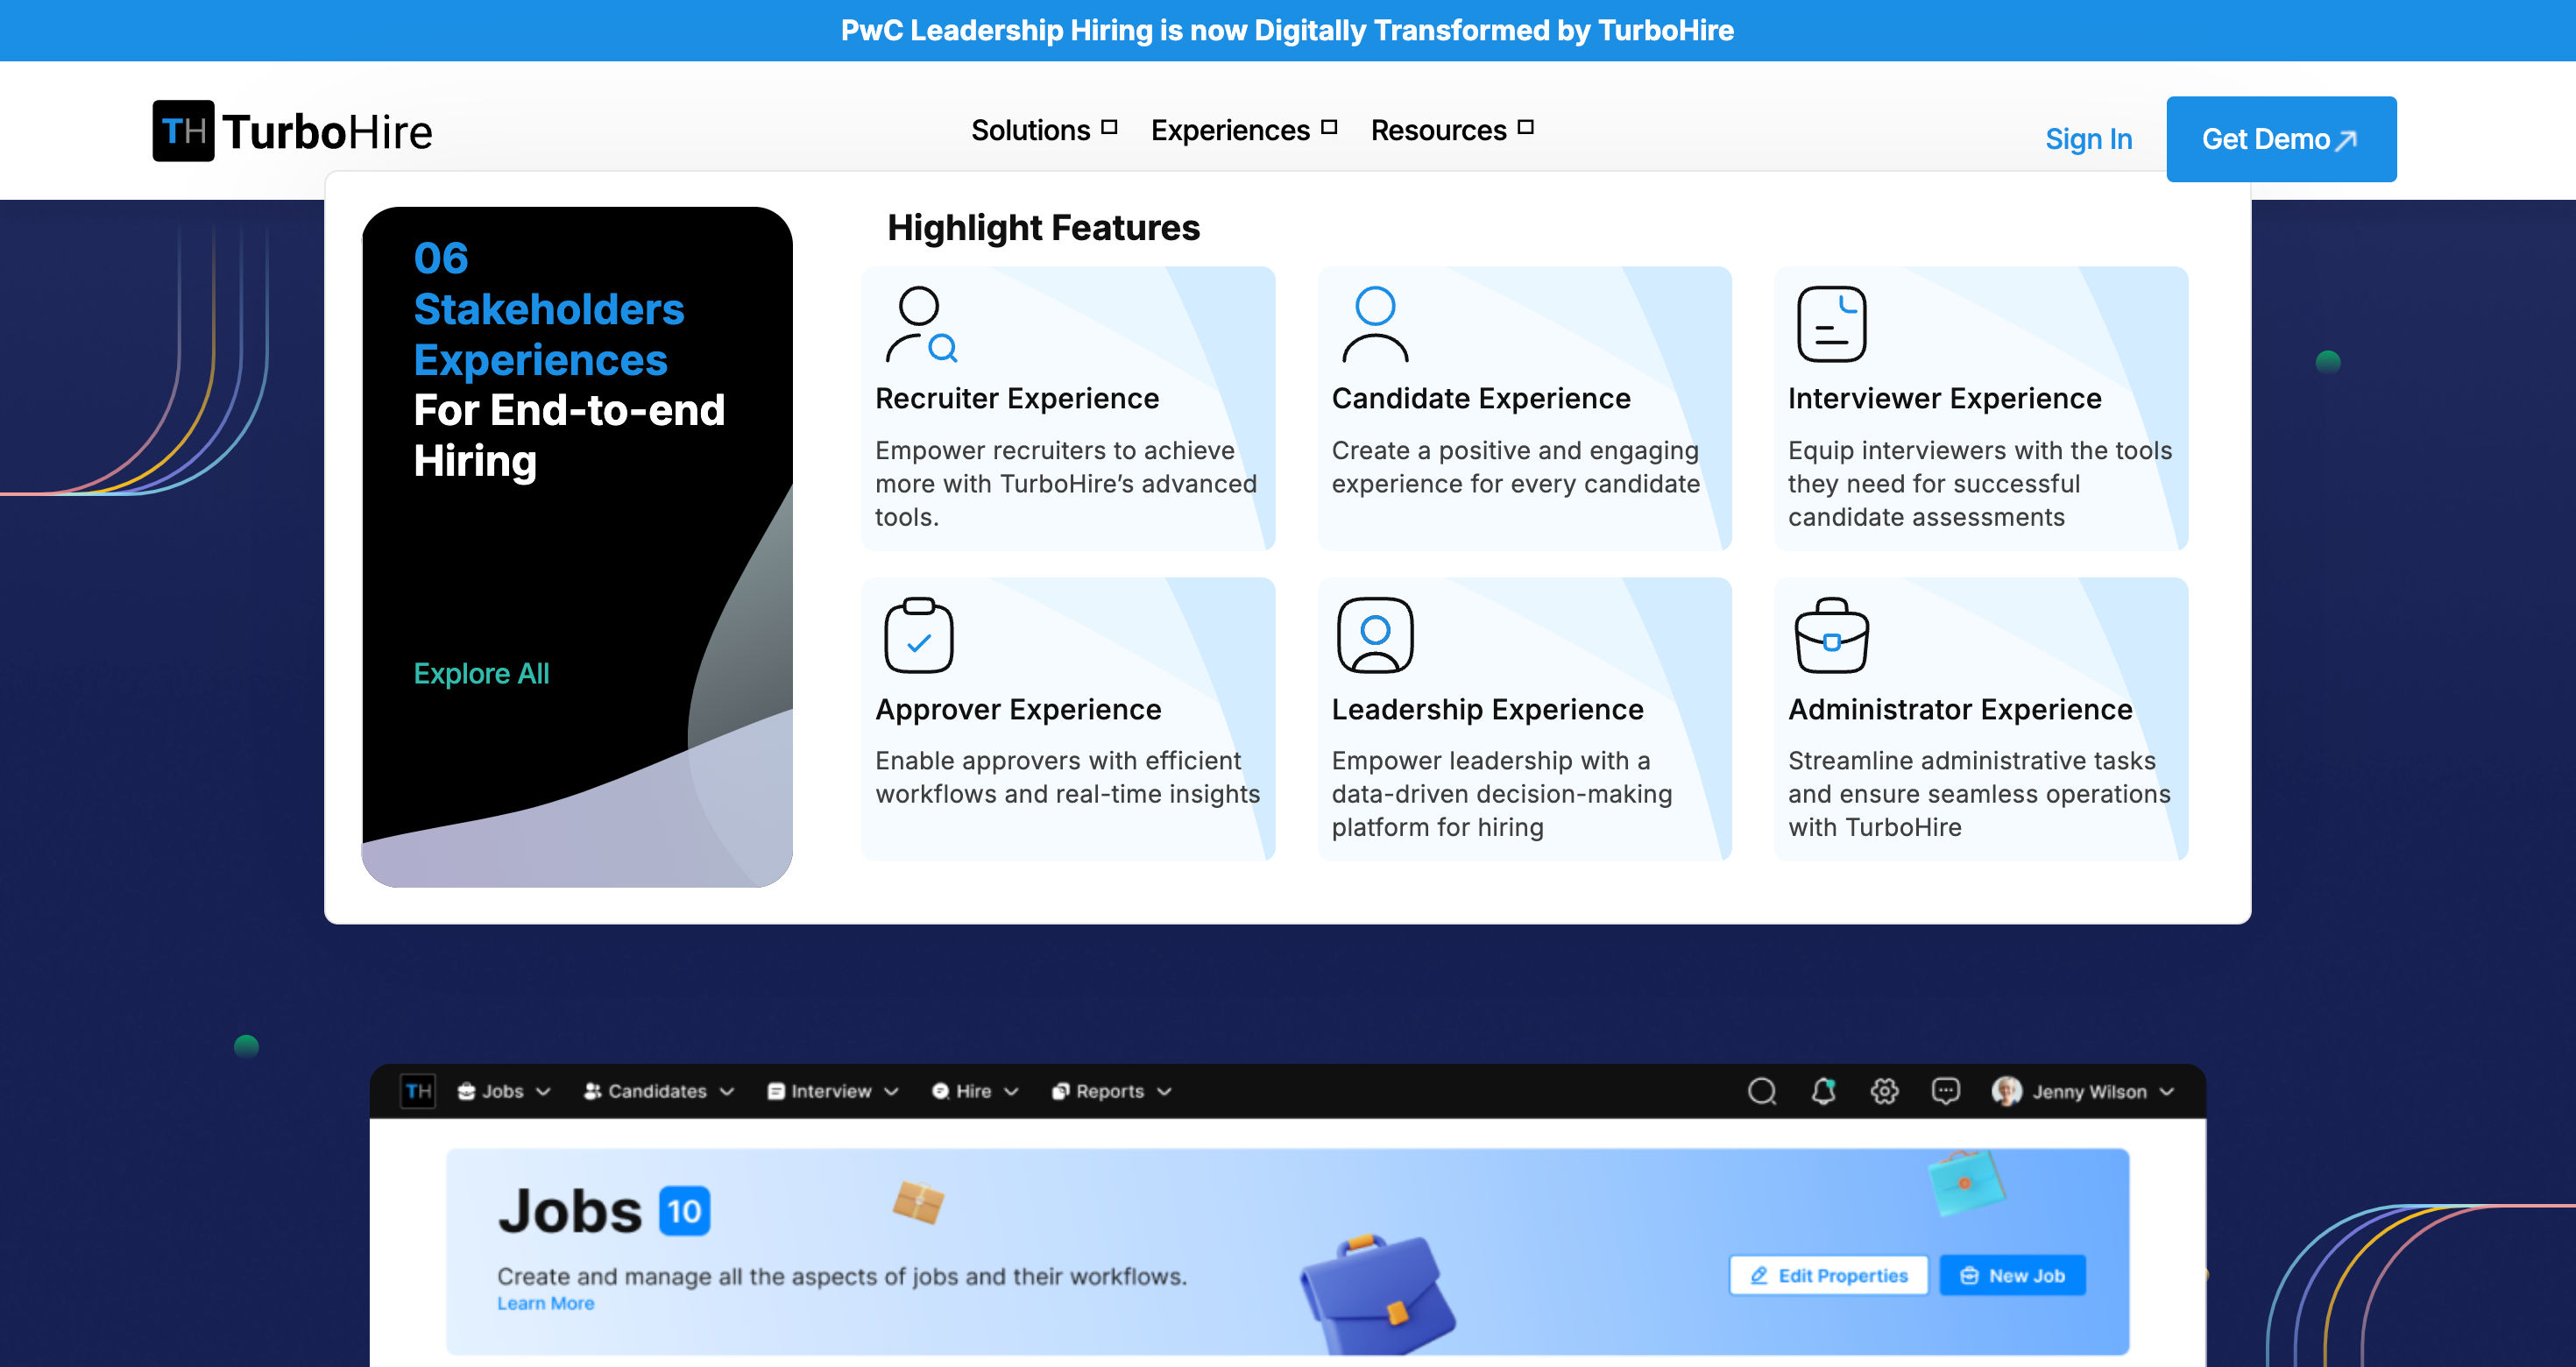Click the Leadership Experience profile icon

(x=1375, y=635)
